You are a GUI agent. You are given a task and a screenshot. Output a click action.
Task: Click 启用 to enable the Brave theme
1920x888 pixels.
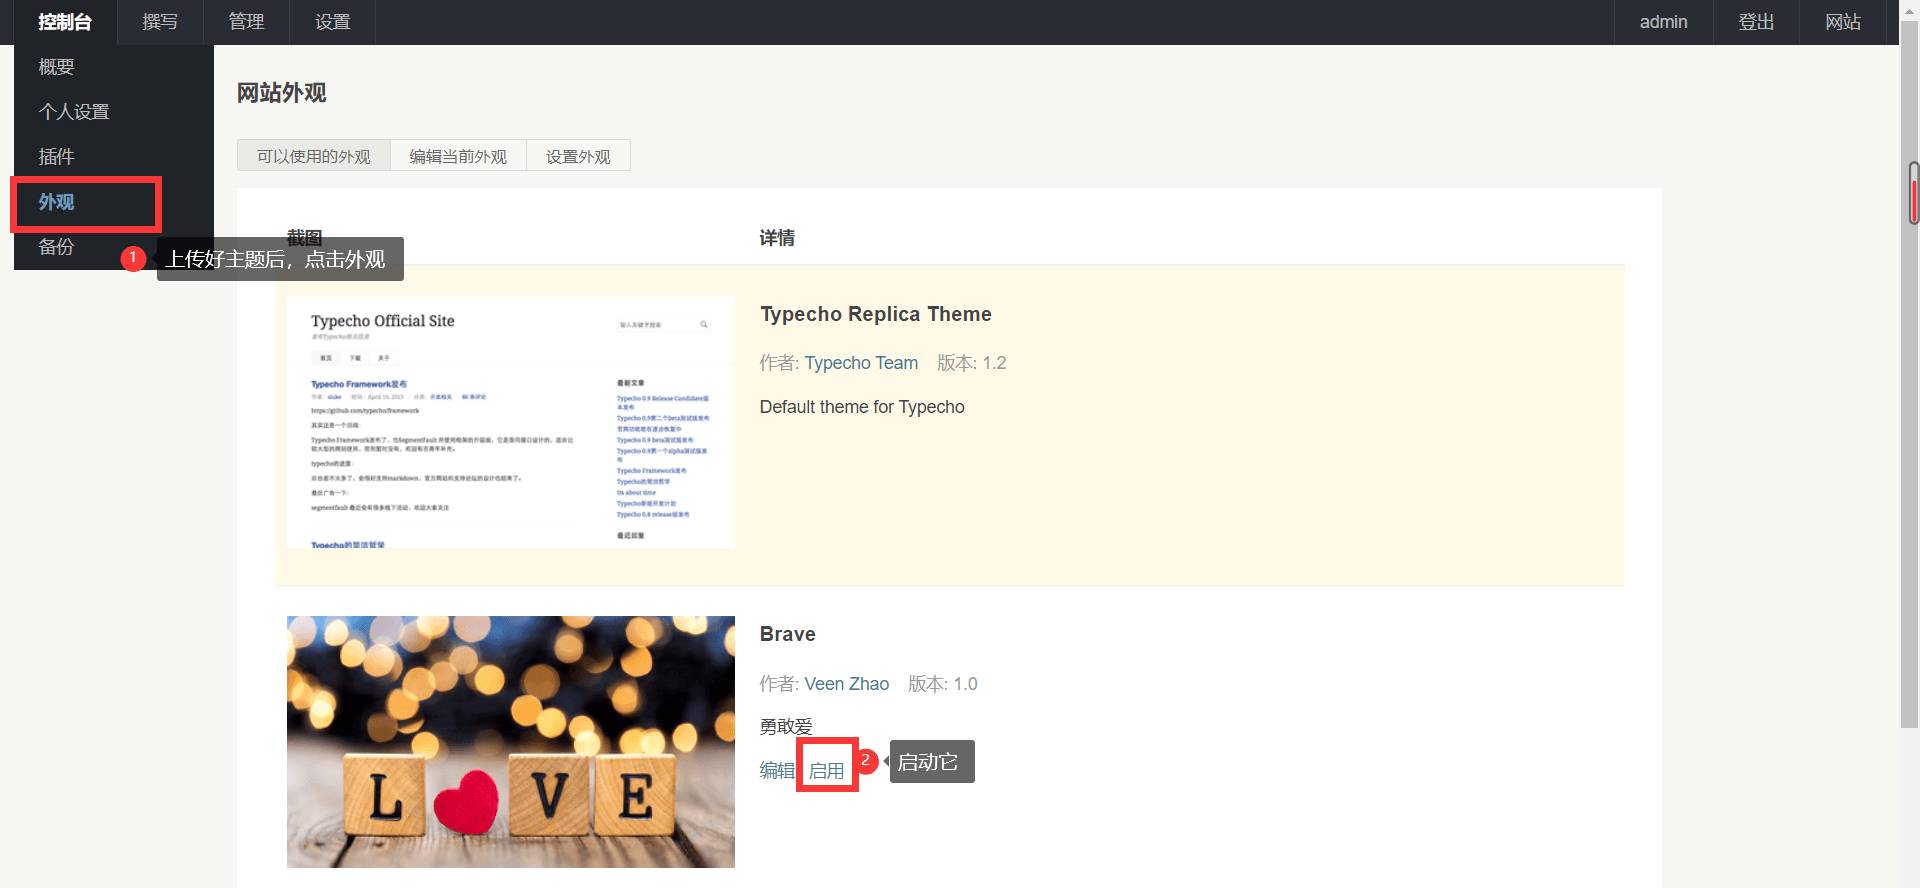pos(827,771)
